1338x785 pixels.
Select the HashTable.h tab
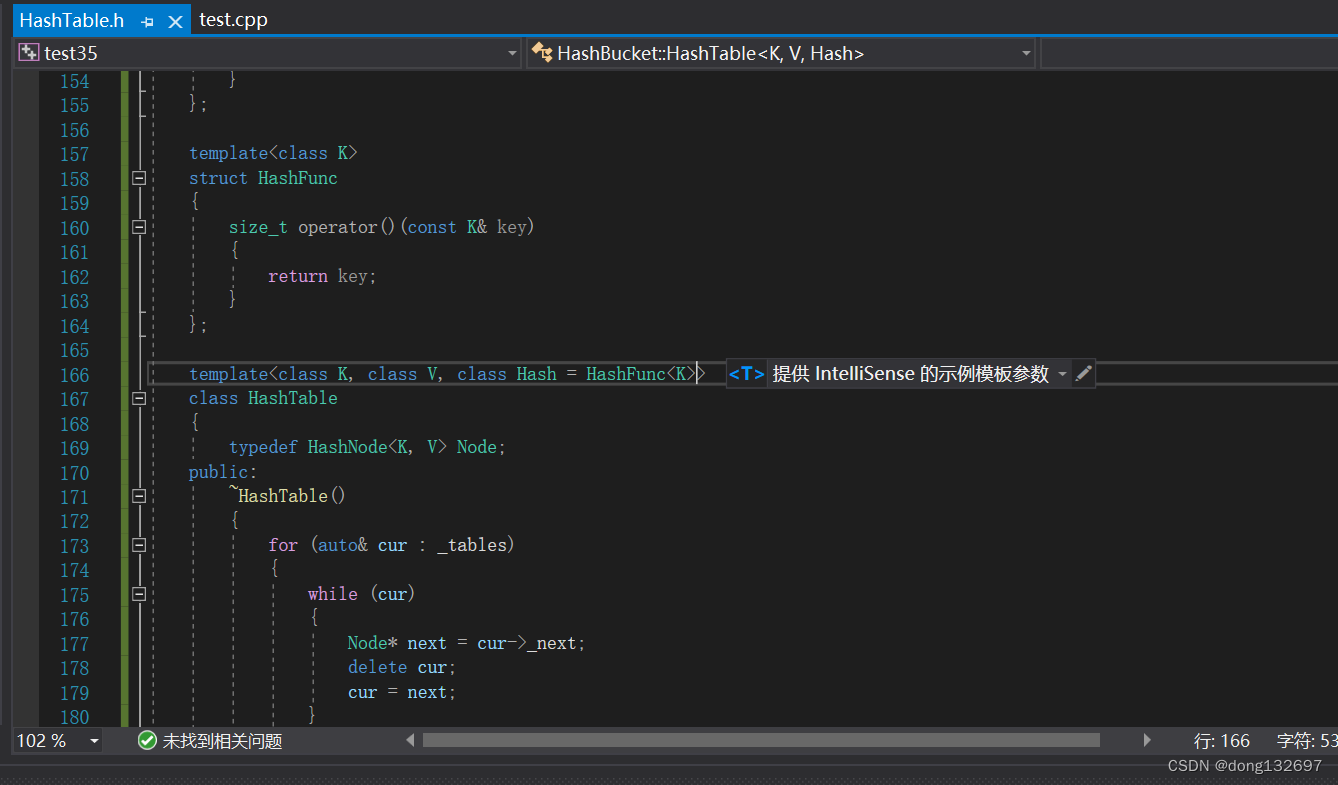point(72,20)
